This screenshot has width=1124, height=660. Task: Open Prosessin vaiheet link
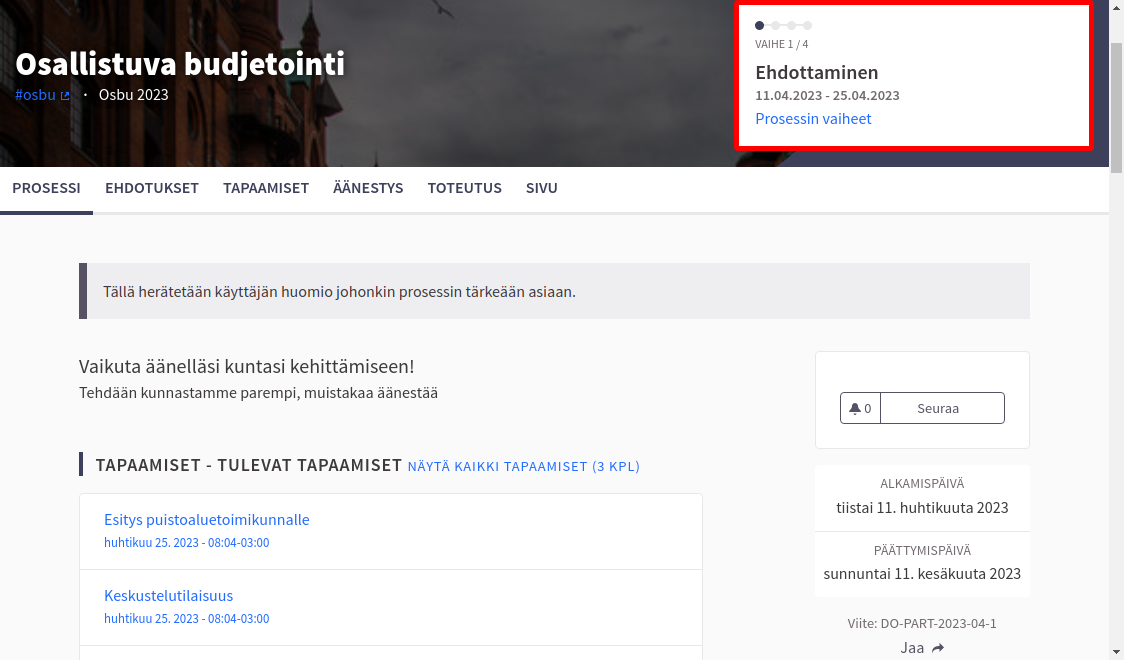[813, 119]
